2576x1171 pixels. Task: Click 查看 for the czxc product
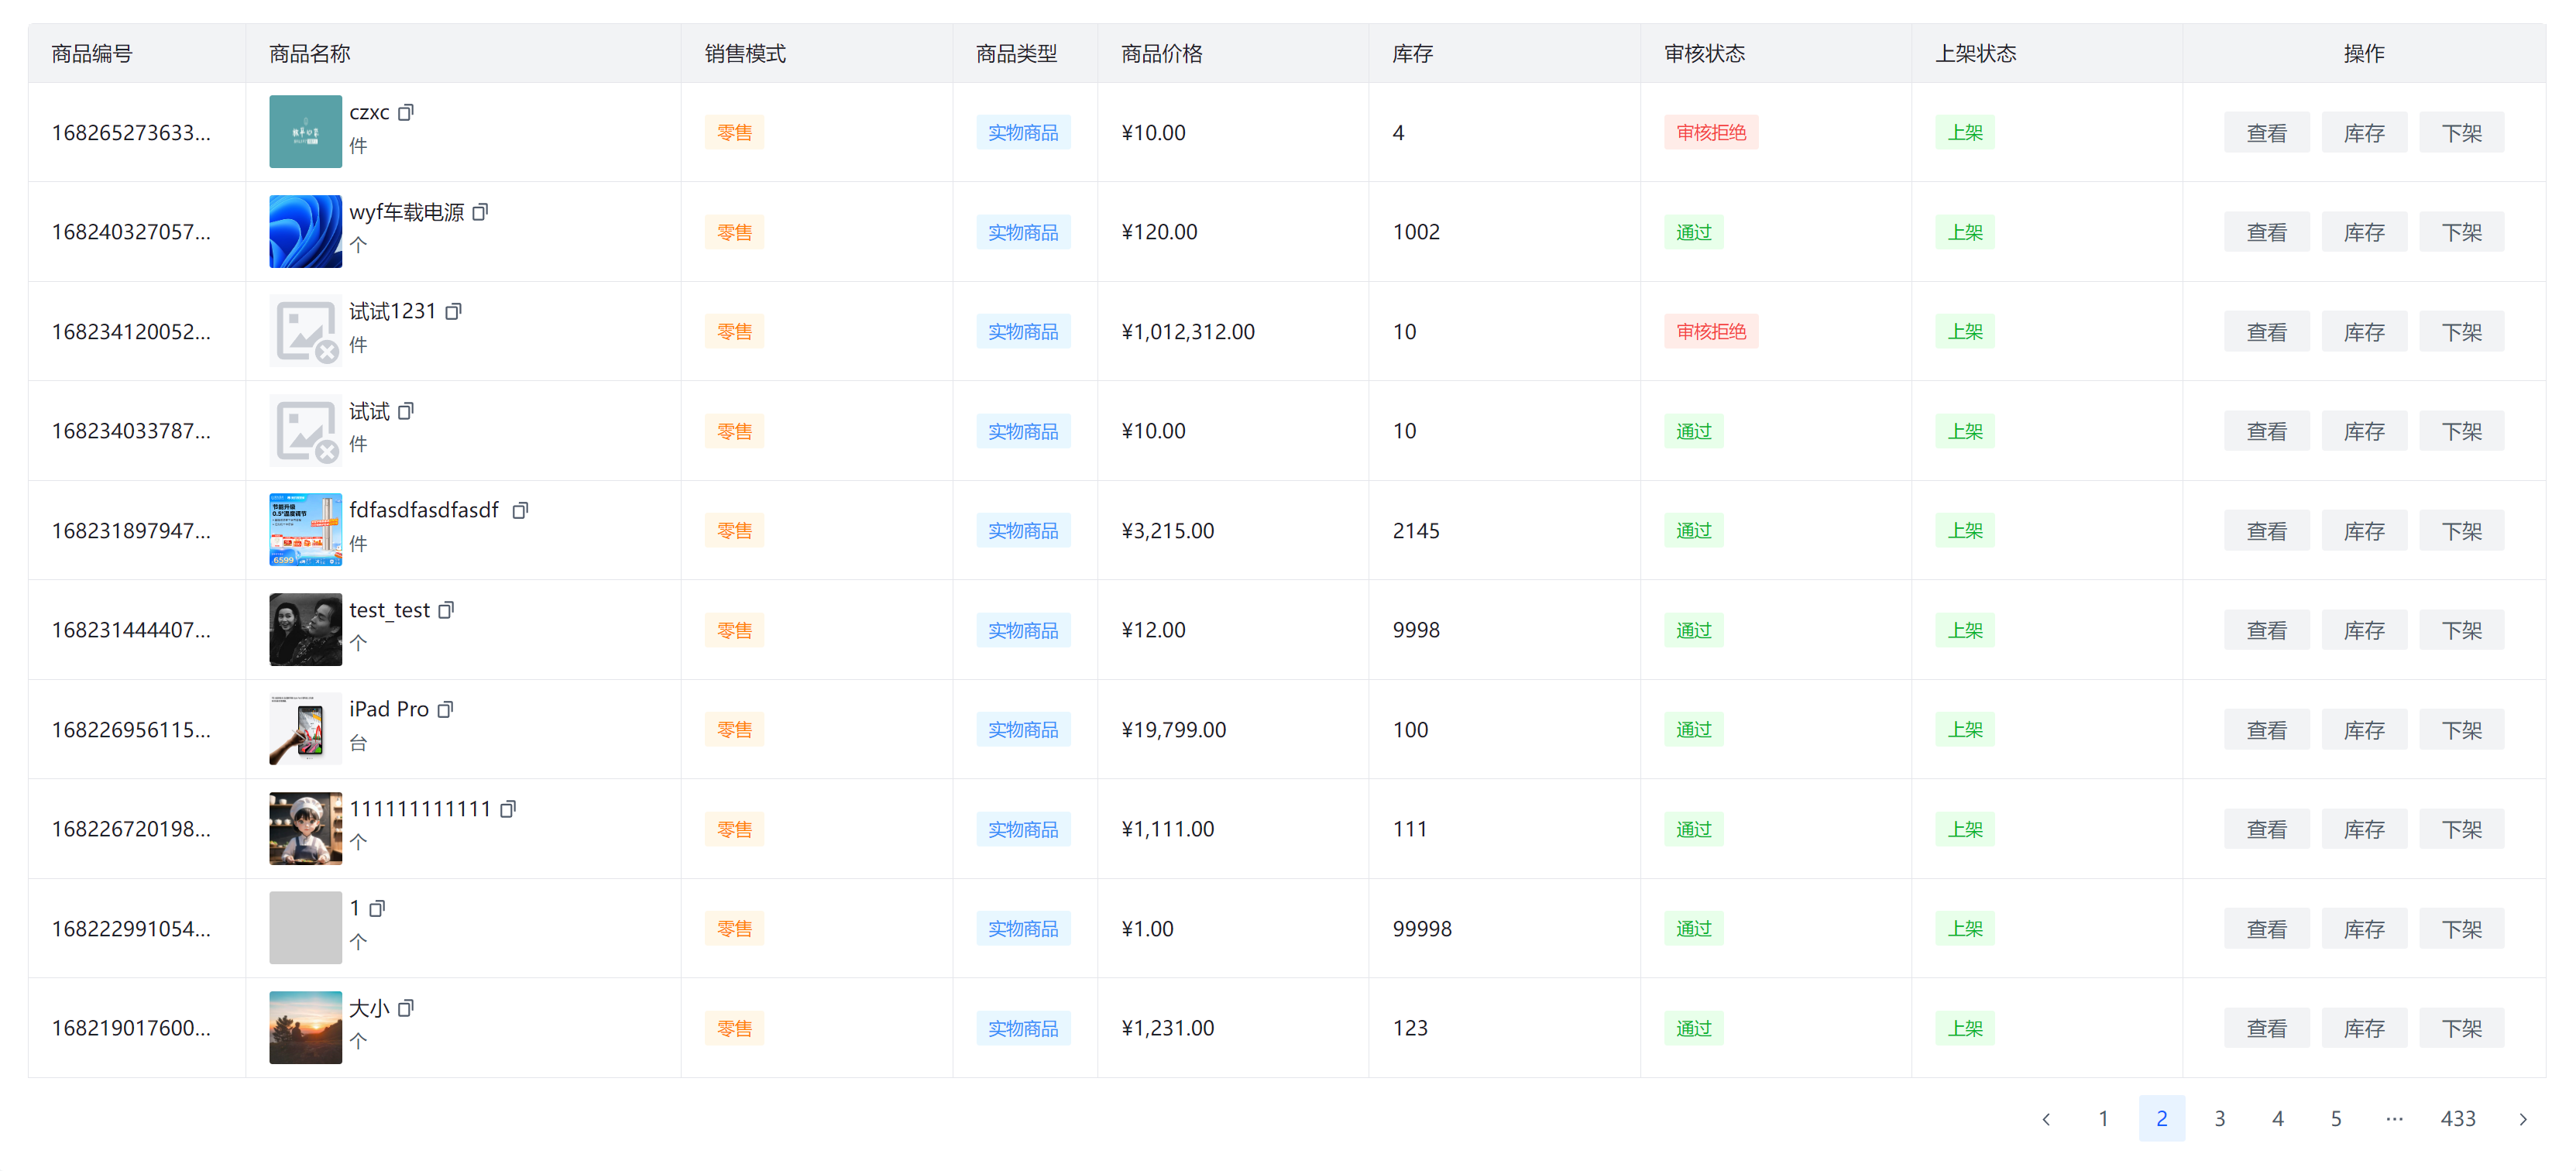(2266, 133)
